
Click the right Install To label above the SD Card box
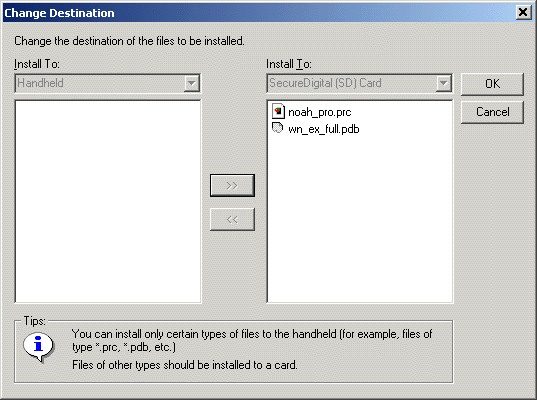pos(289,64)
